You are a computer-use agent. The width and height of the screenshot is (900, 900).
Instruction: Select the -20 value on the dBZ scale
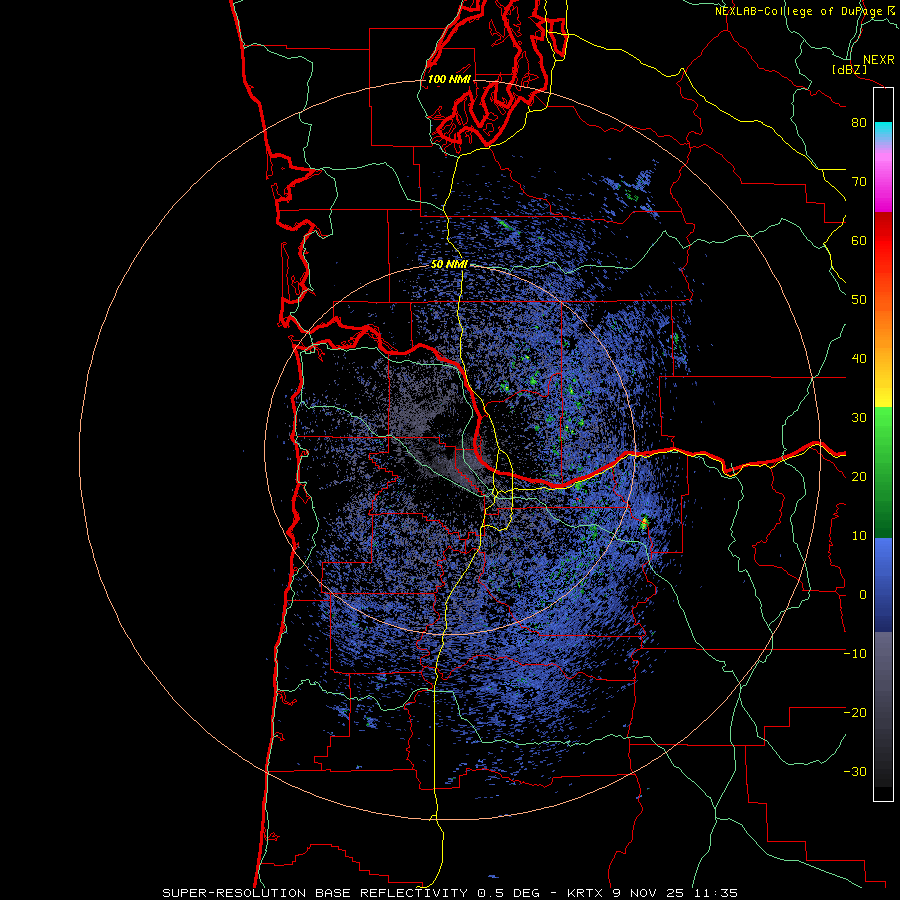click(x=855, y=713)
